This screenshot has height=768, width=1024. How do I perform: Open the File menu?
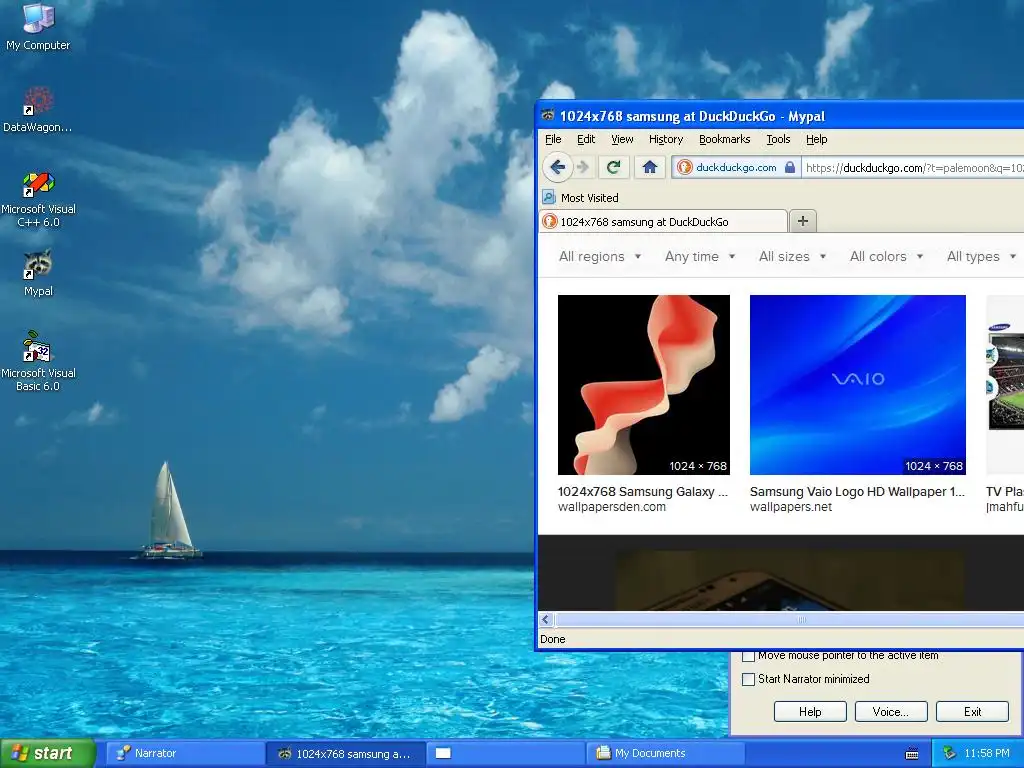coord(553,139)
